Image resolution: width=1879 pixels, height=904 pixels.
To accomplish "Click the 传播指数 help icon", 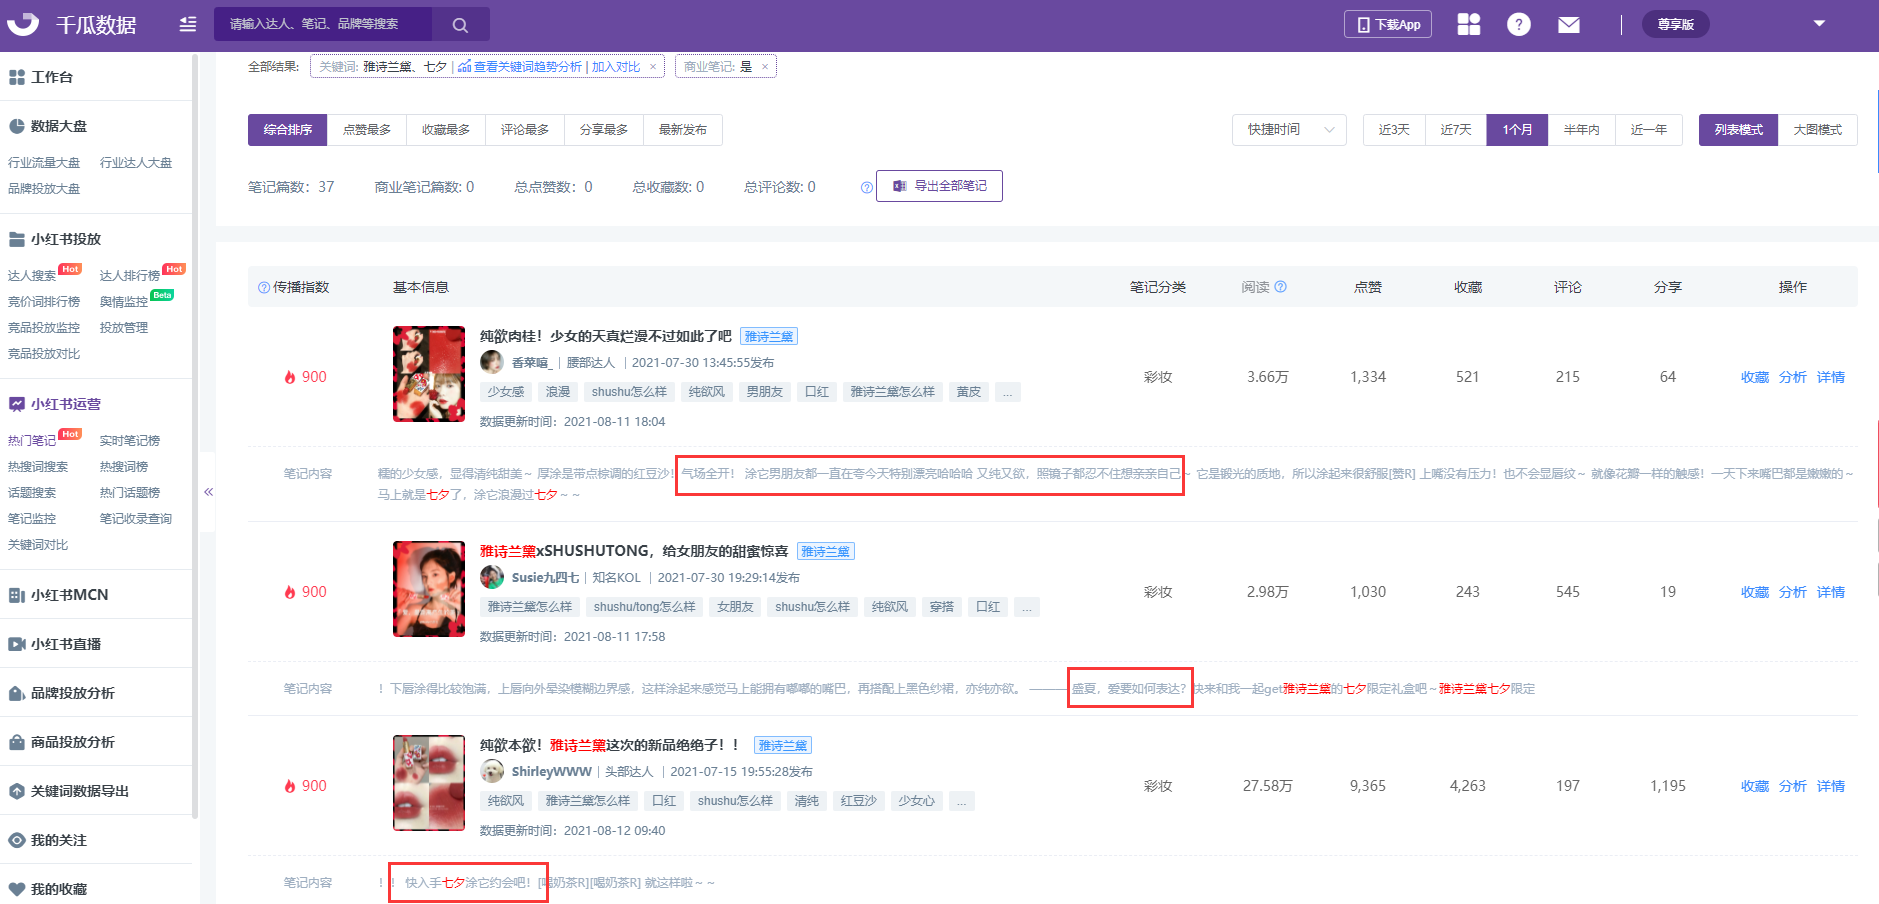I will (x=264, y=288).
